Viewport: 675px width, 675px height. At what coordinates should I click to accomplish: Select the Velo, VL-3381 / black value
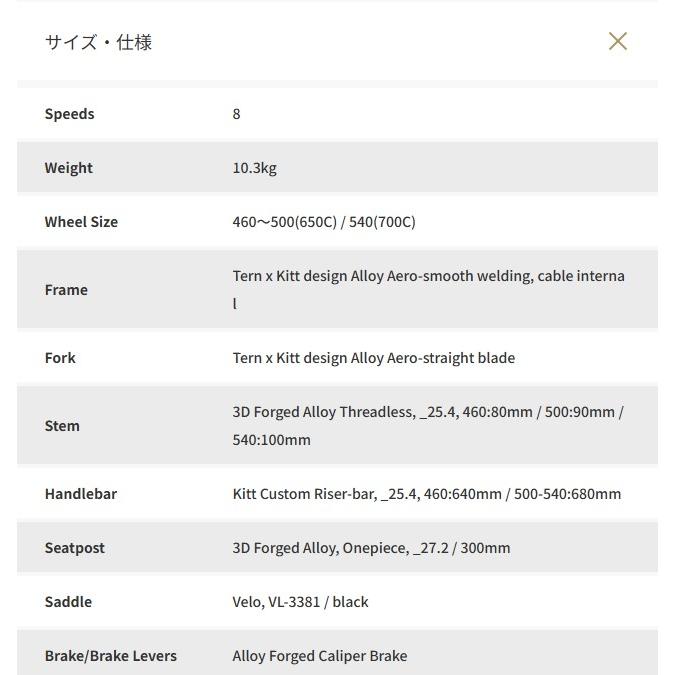[300, 602]
